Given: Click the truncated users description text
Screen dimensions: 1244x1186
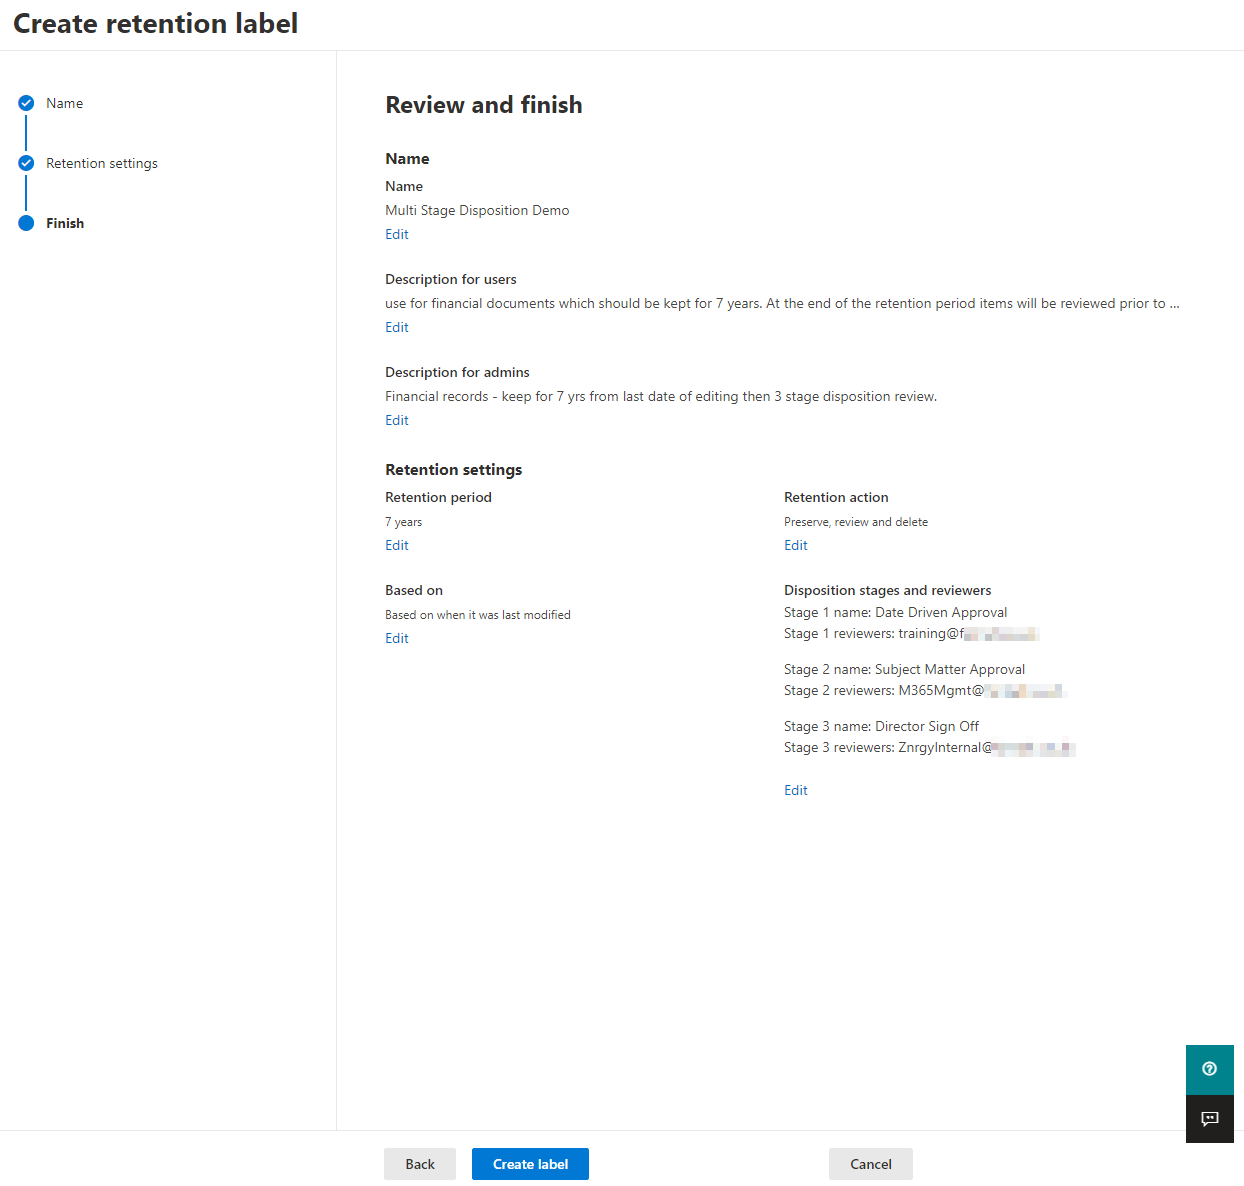Looking at the screenshot, I should 782,303.
